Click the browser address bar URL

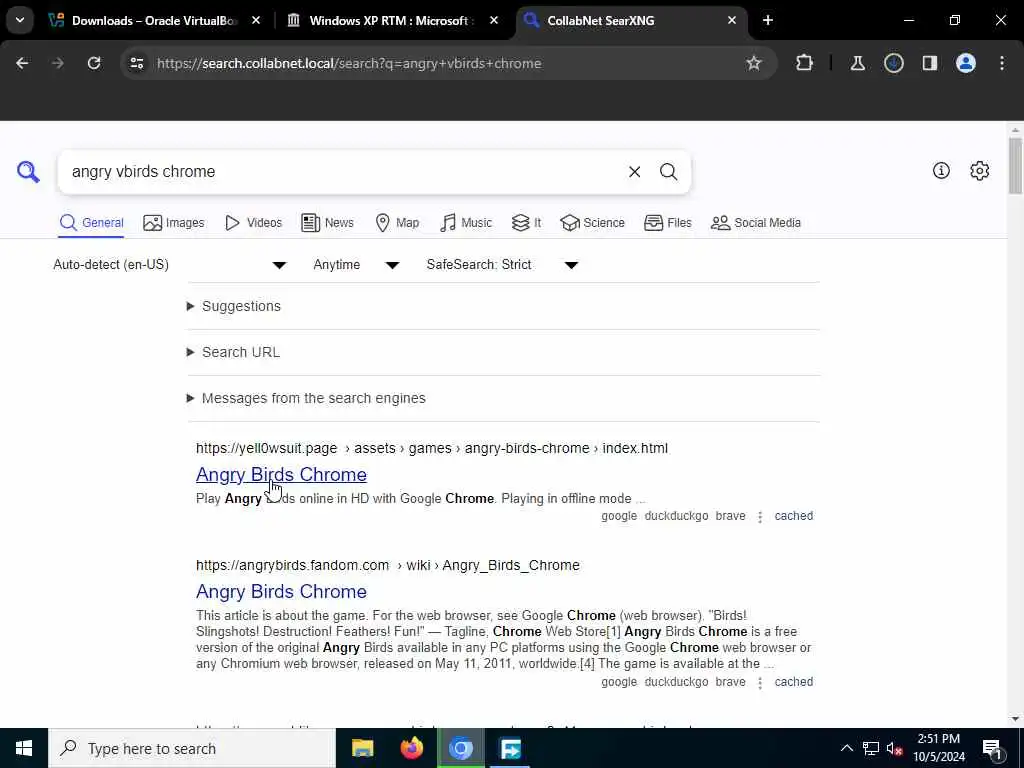click(x=349, y=63)
